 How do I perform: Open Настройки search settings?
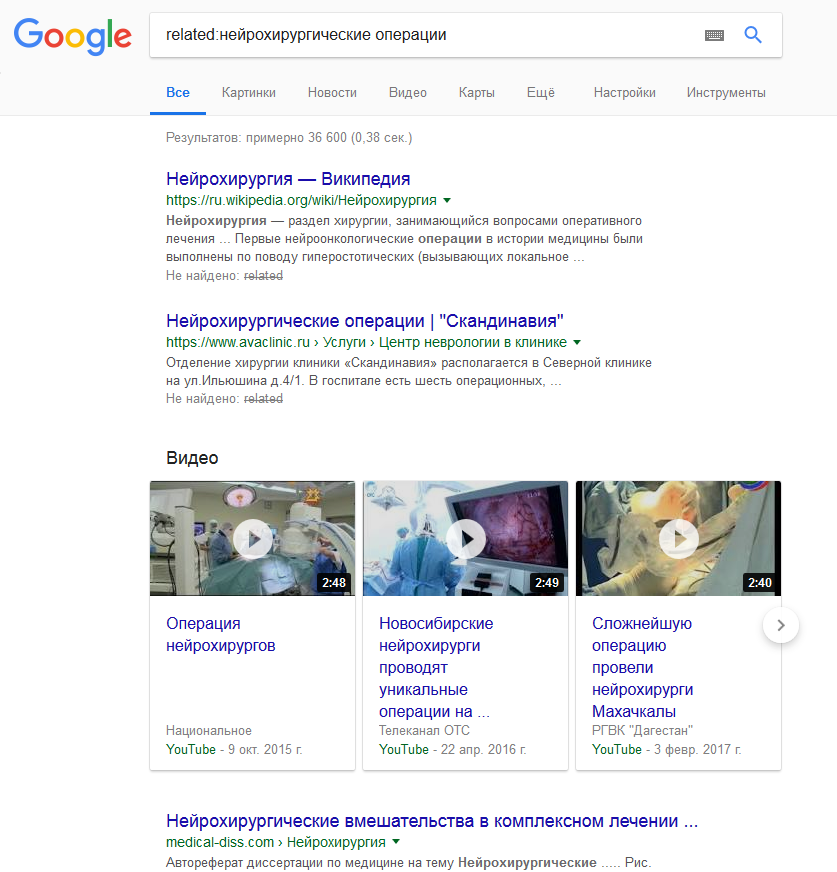pos(625,92)
